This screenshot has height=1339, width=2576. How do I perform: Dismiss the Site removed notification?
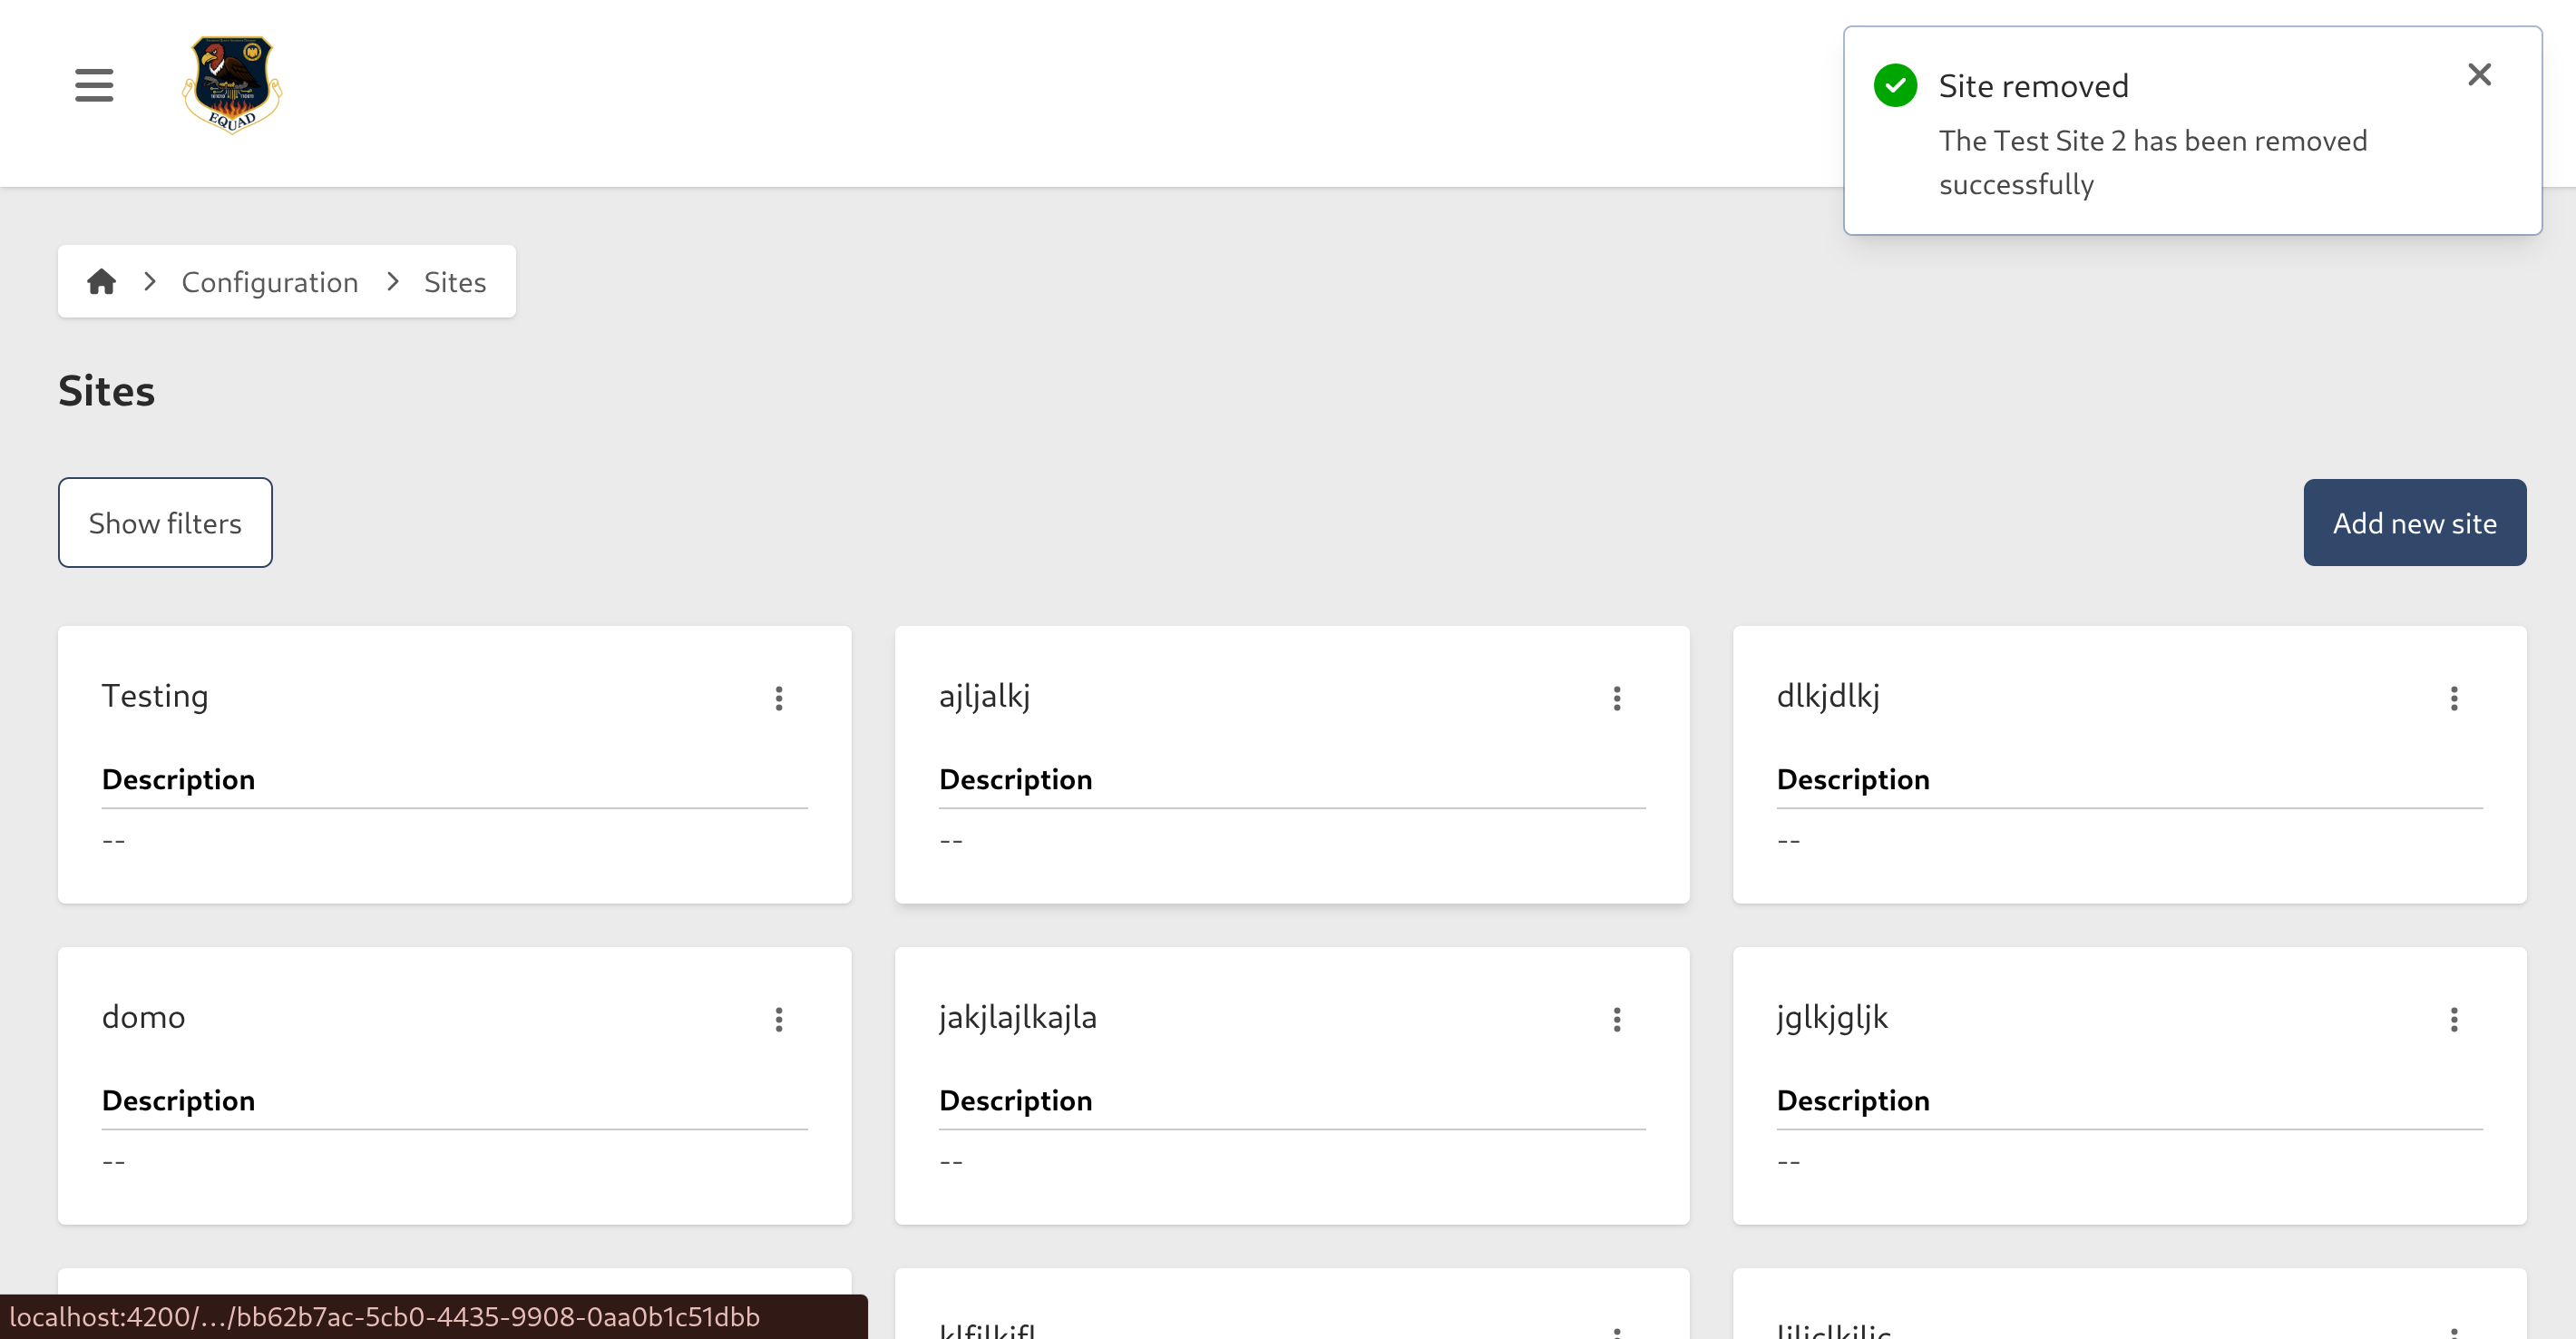[2479, 74]
